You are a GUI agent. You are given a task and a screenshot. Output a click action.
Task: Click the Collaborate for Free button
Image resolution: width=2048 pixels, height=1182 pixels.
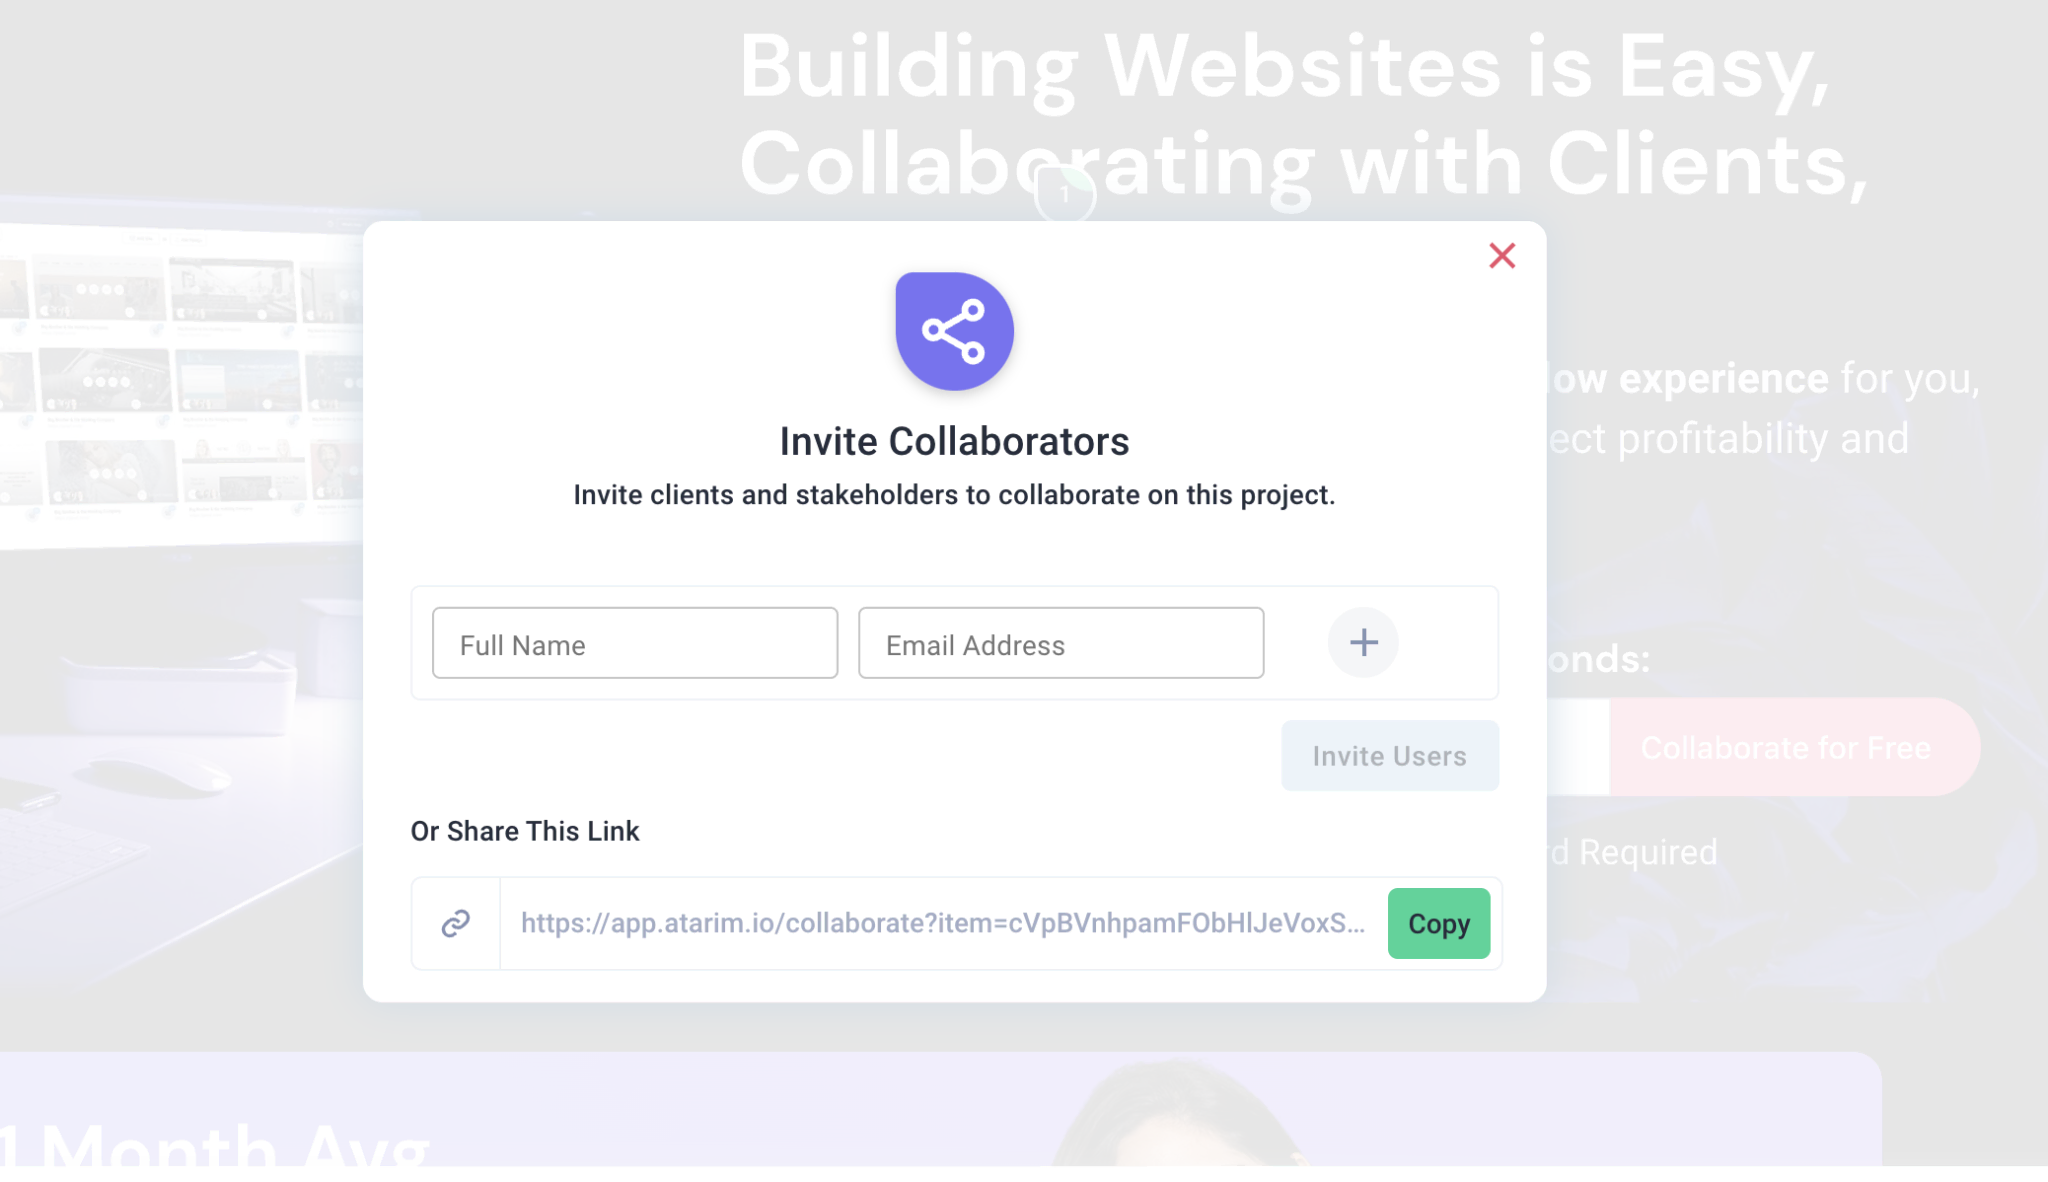(1785, 748)
